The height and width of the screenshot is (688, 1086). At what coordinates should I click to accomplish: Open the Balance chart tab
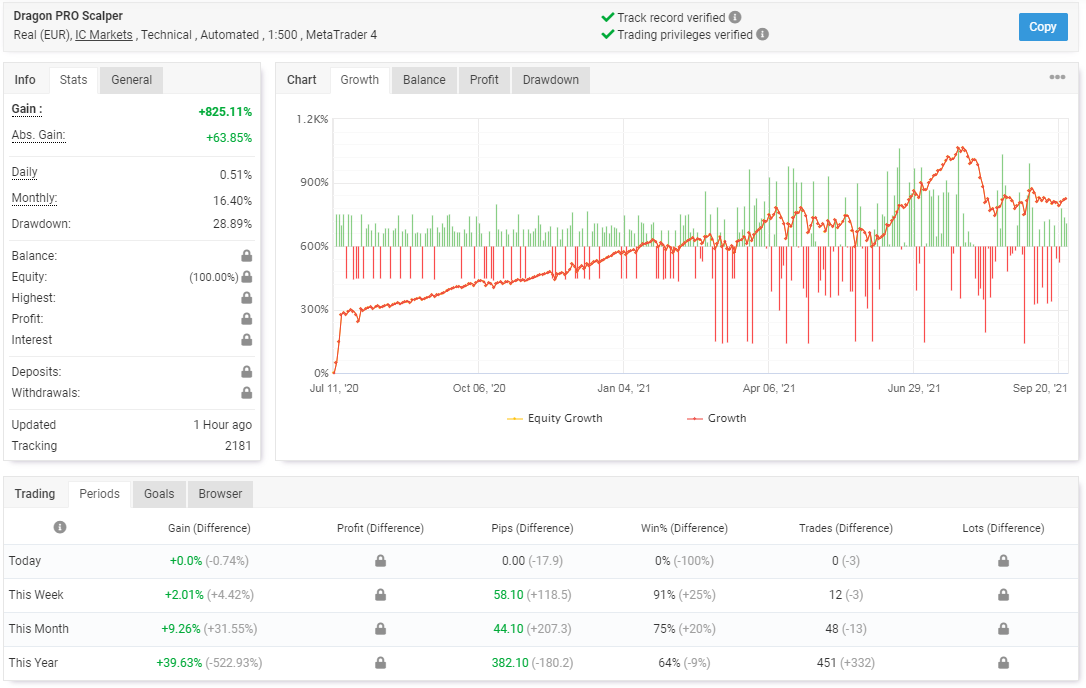point(424,80)
